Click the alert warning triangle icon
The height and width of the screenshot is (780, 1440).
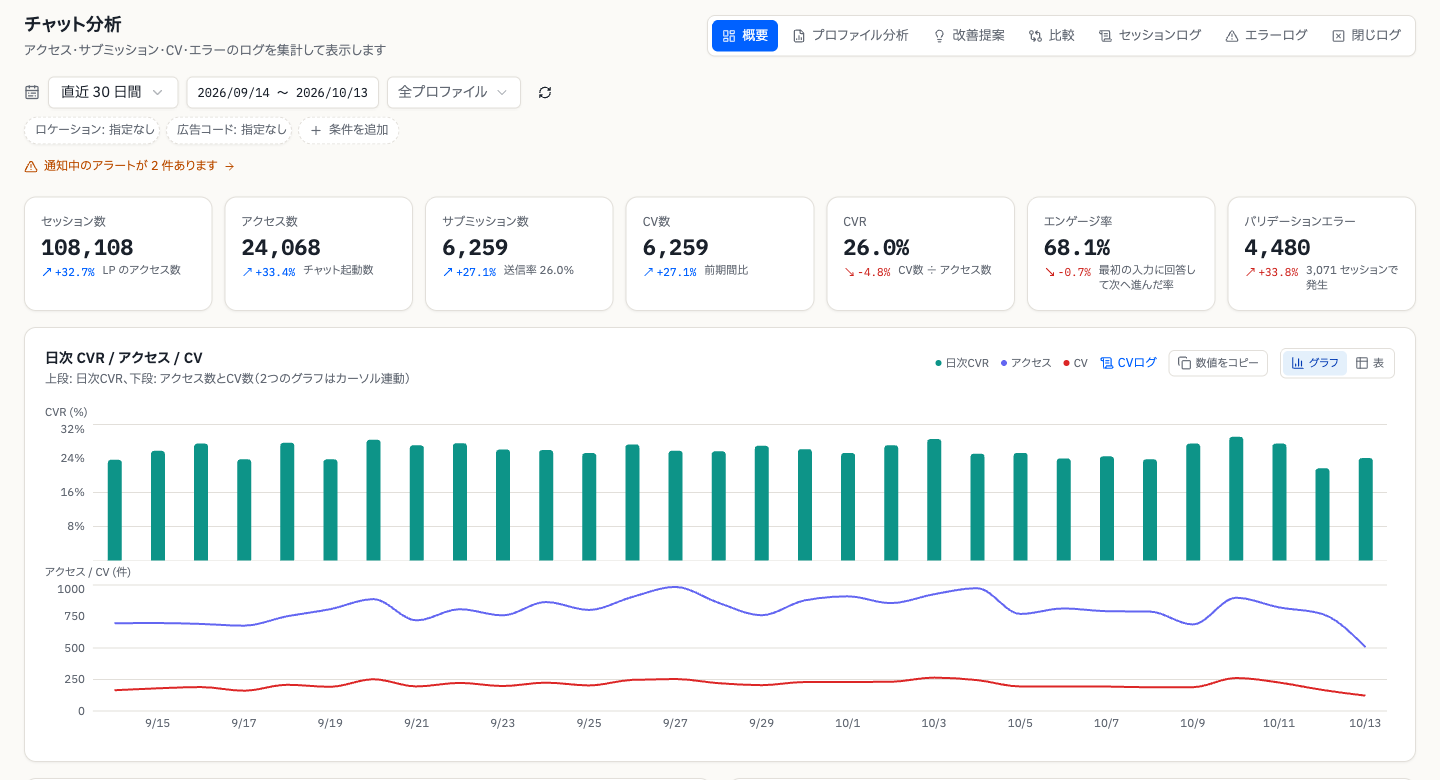click(31, 166)
